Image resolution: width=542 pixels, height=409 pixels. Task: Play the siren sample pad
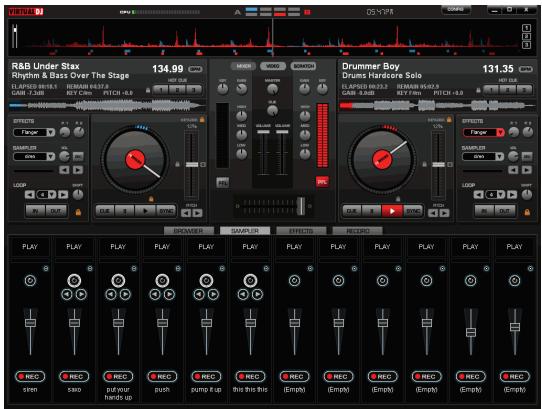(30, 247)
